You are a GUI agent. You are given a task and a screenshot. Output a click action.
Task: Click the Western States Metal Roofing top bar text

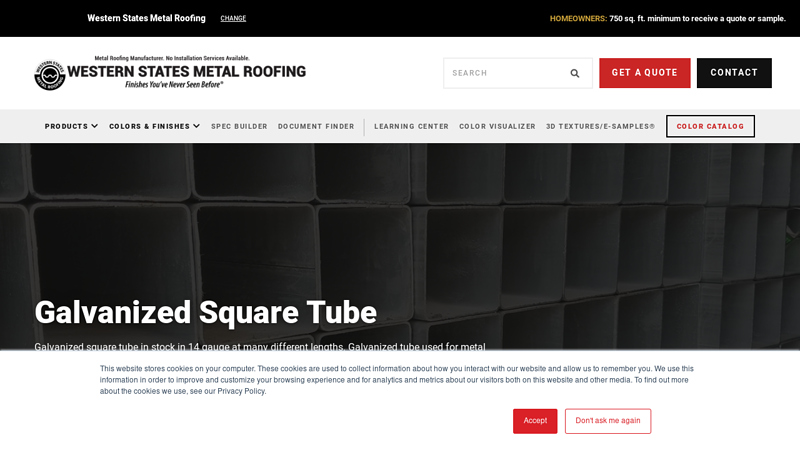click(x=146, y=18)
